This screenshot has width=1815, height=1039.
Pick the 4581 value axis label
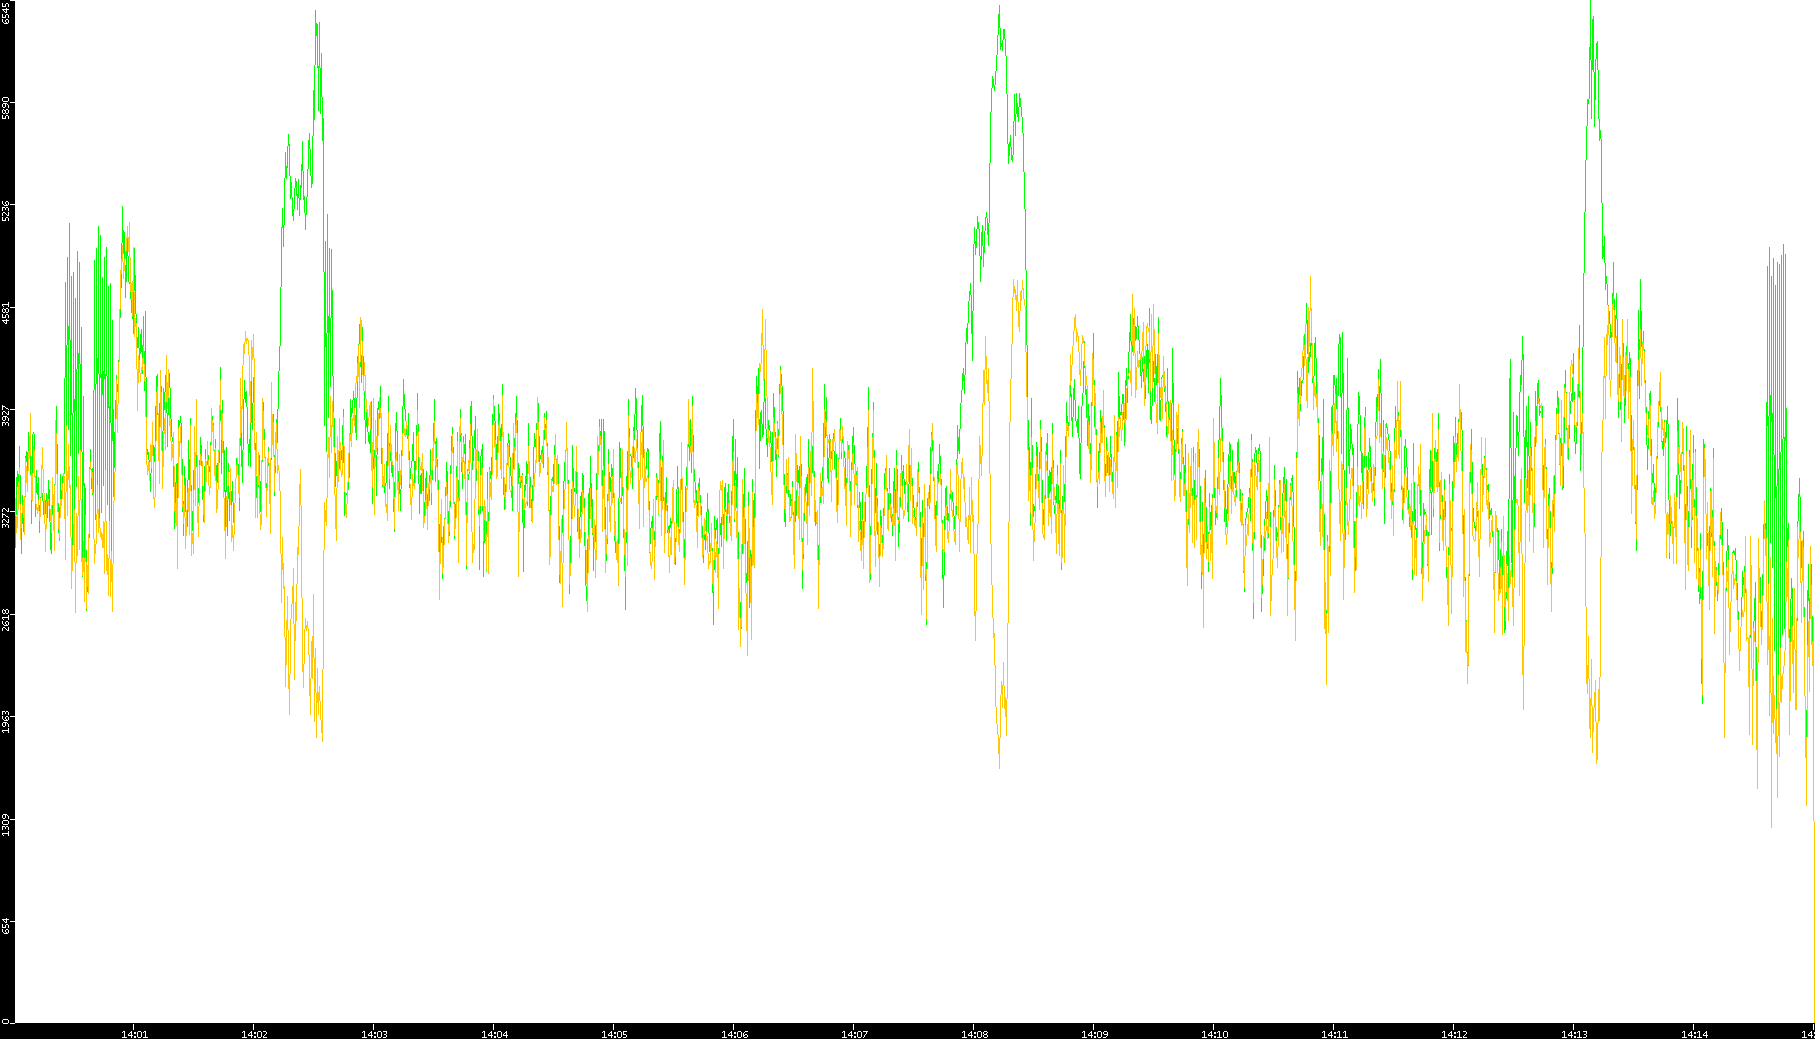coord(6,313)
